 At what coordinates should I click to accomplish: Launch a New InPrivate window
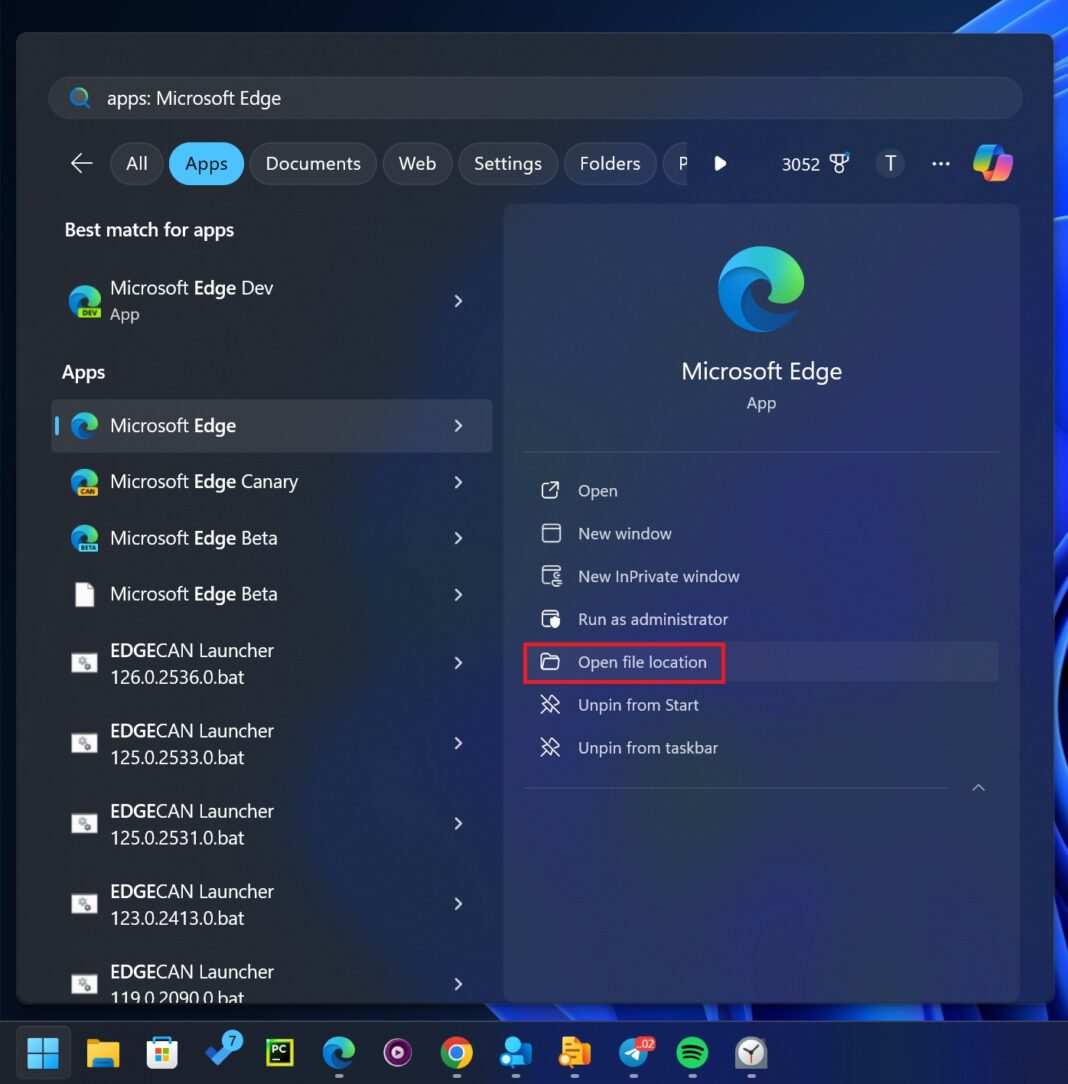[658, 576]
